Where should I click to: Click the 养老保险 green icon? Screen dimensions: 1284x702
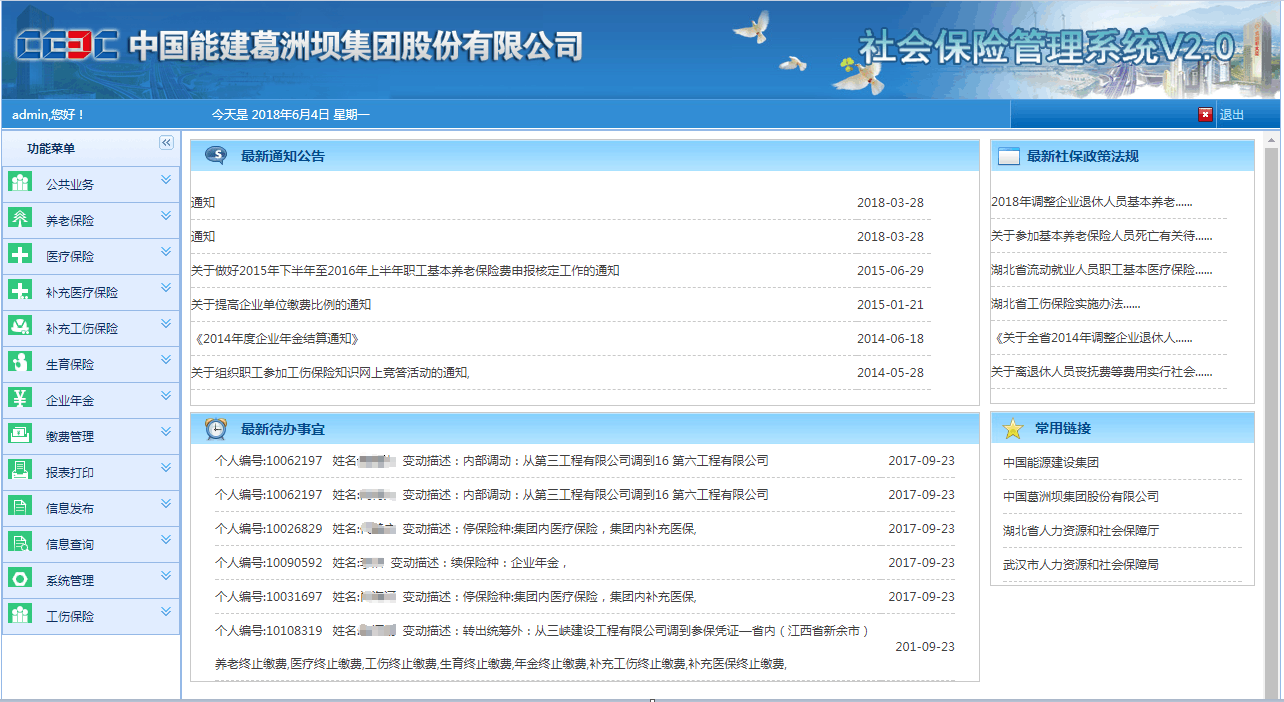pyautogui.click(x=20, y=218)
